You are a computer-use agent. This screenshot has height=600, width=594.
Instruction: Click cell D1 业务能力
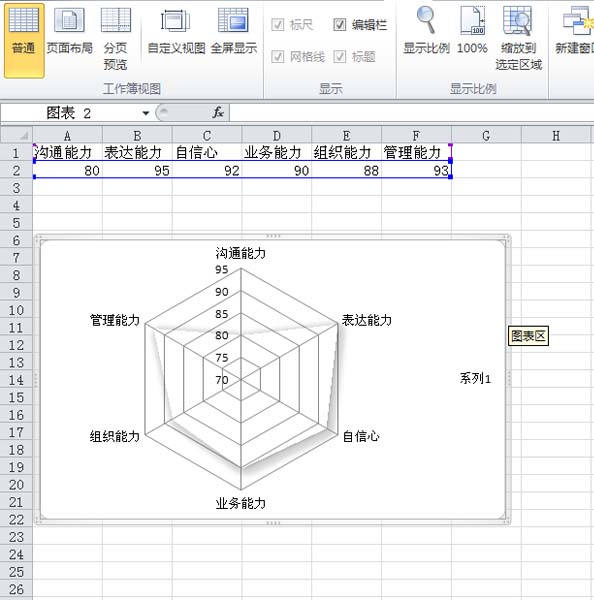tap(277, 152)
